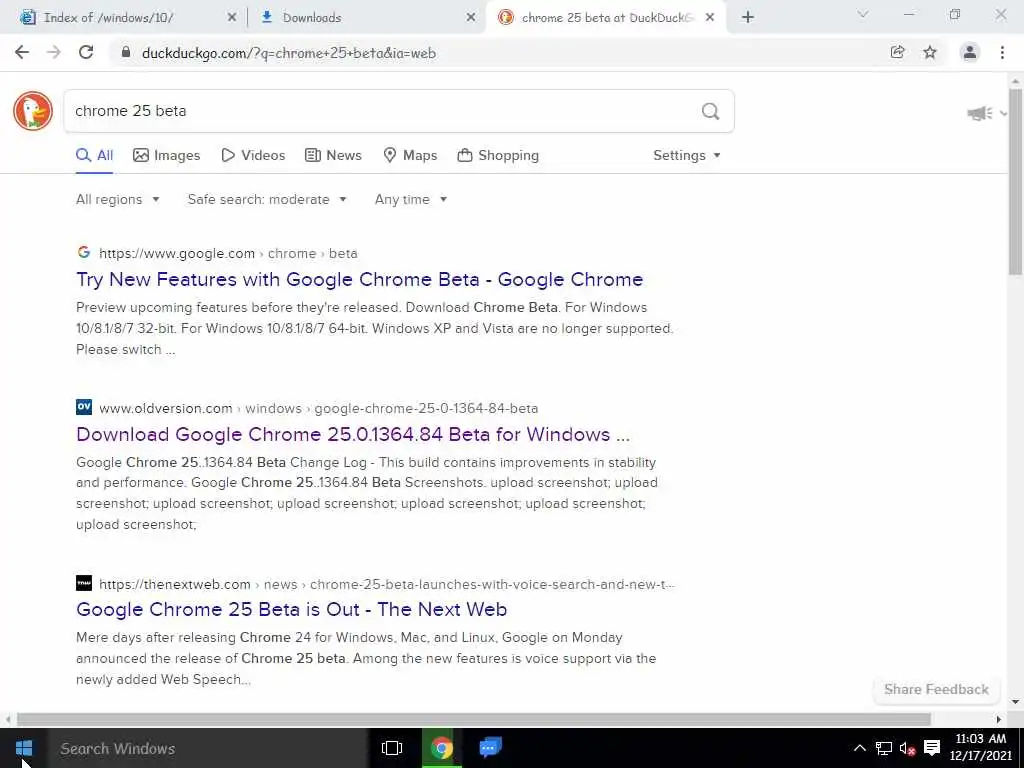Select the Images search tab
This screenshot has height=768, width=1024.
[x=167, y=155]
